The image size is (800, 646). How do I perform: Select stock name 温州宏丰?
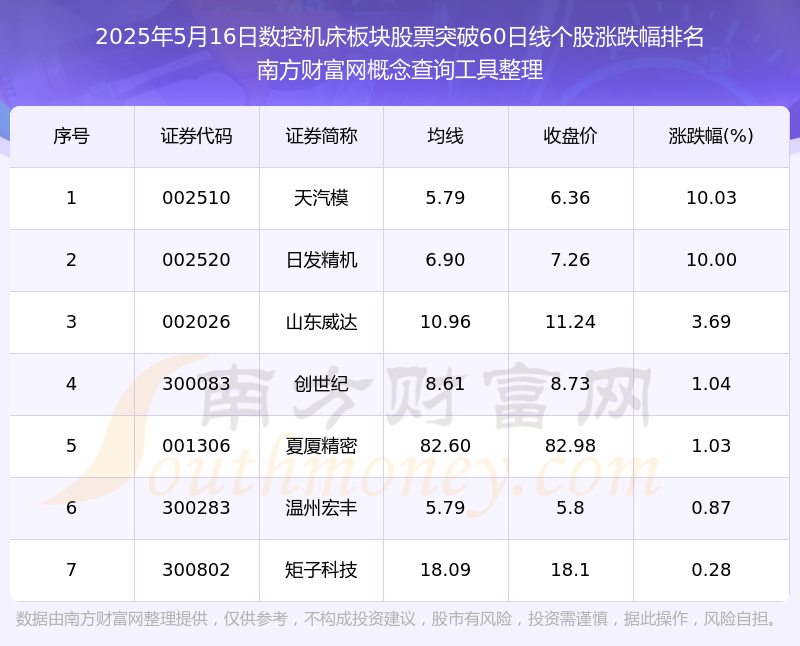click(x=321, y=508)
